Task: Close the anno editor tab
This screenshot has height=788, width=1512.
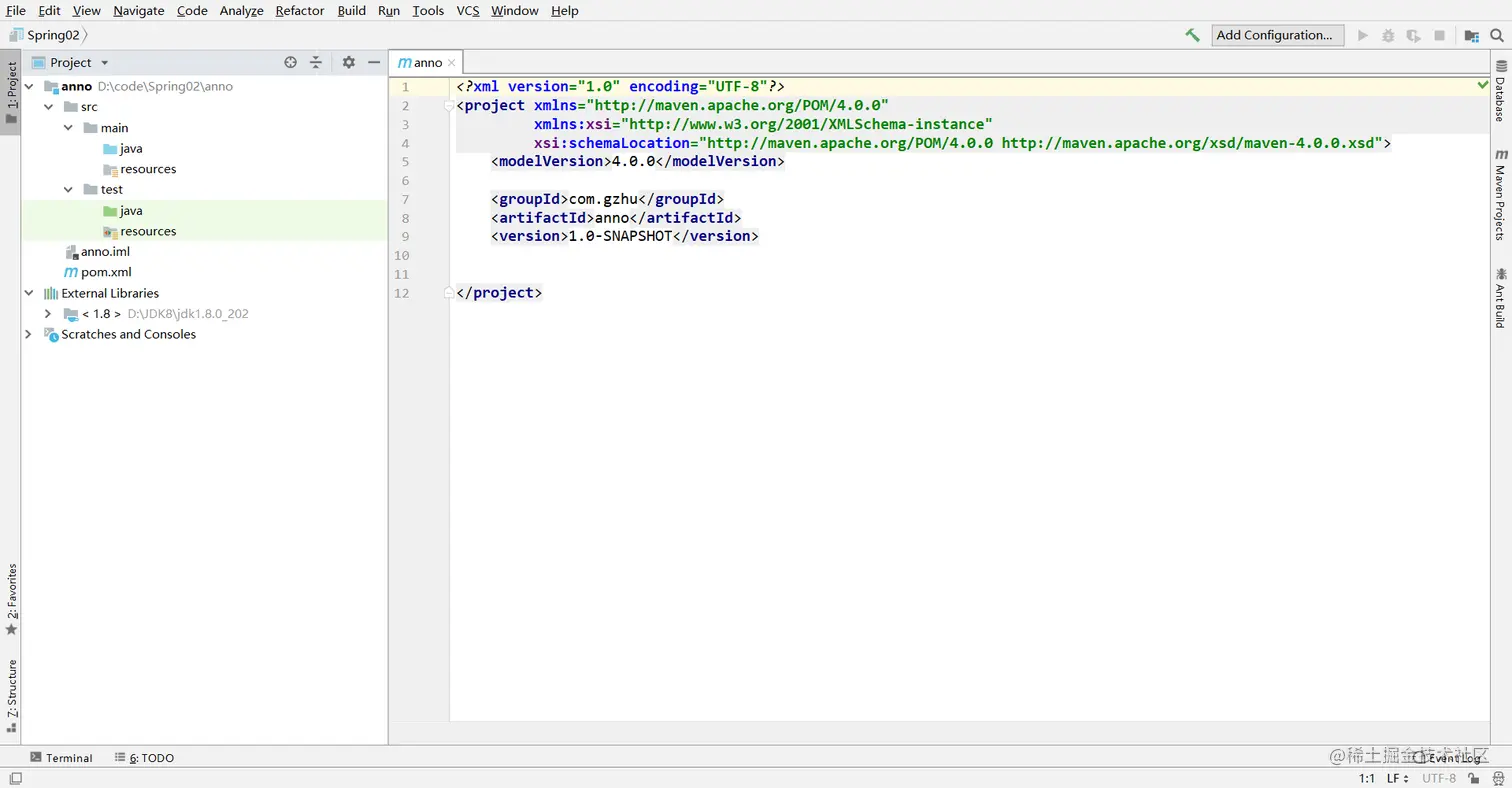Action: (x=452, y=63)
